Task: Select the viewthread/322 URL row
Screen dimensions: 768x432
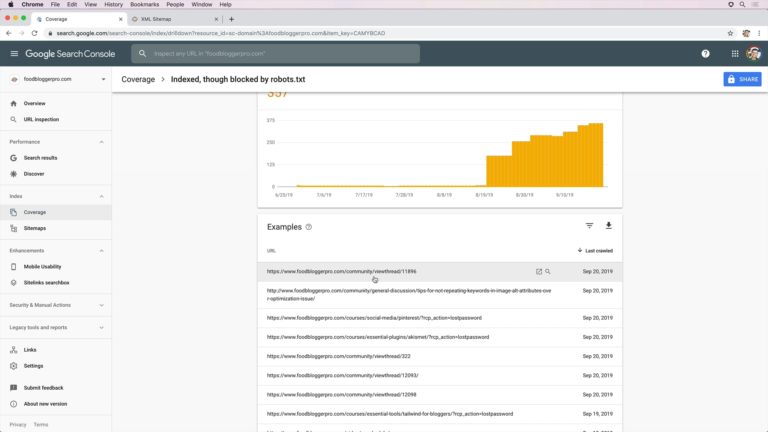Action: click(440, 357)
